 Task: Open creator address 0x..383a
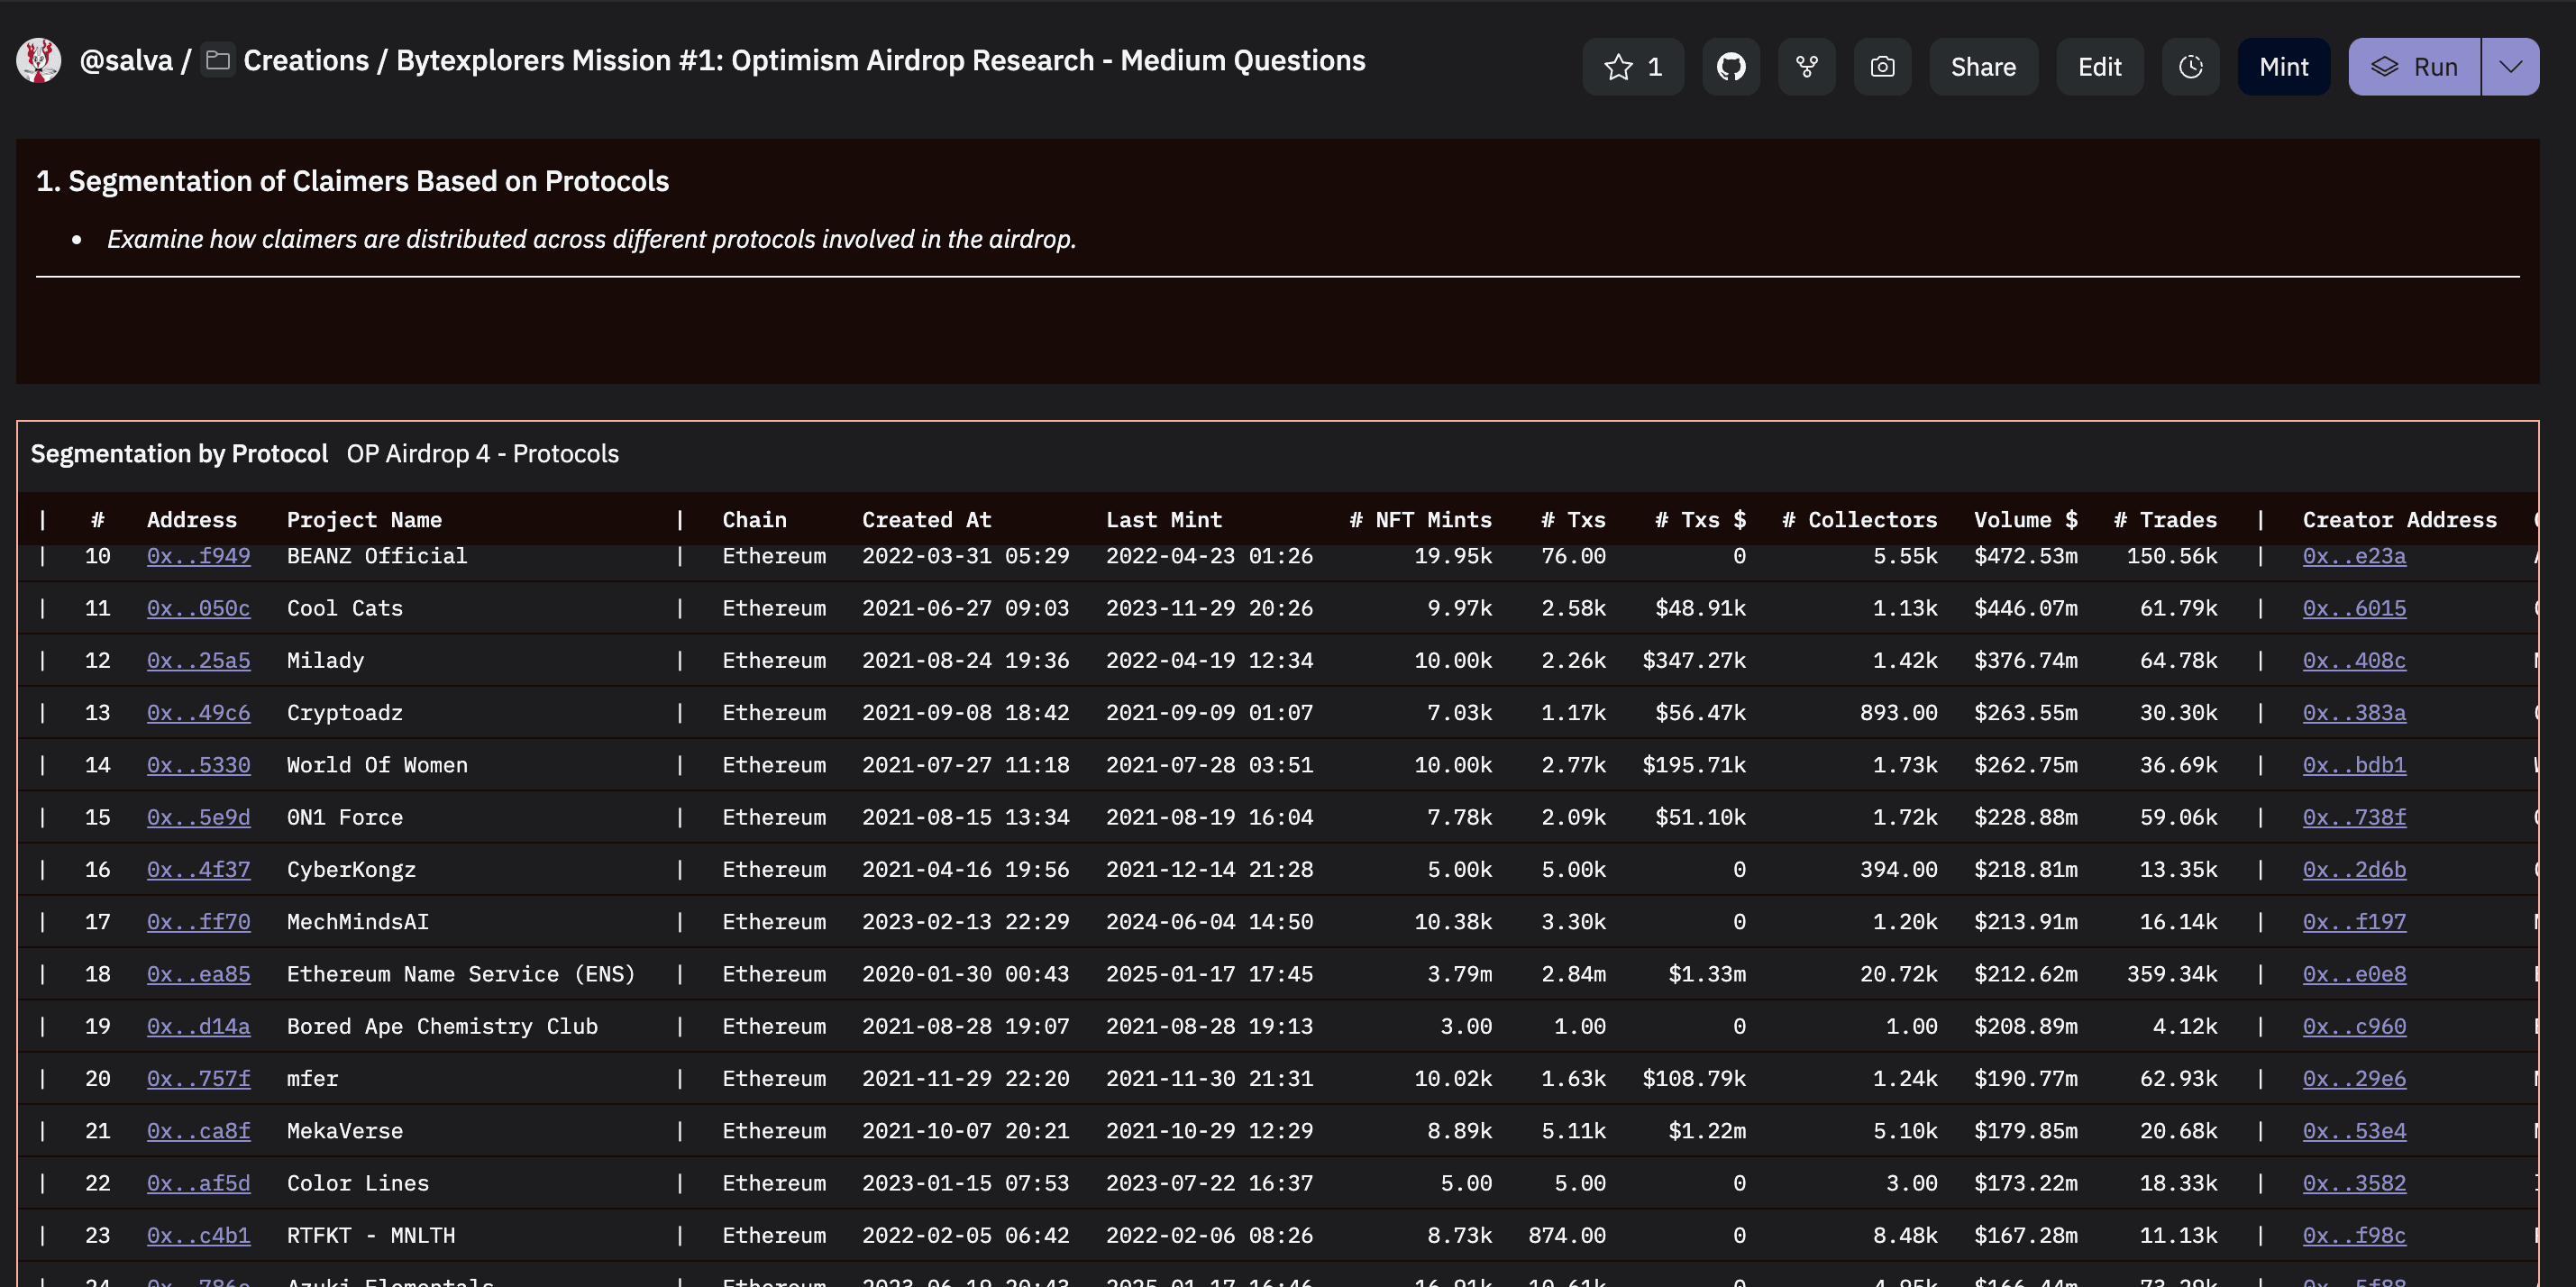(x=2354, y=713)
